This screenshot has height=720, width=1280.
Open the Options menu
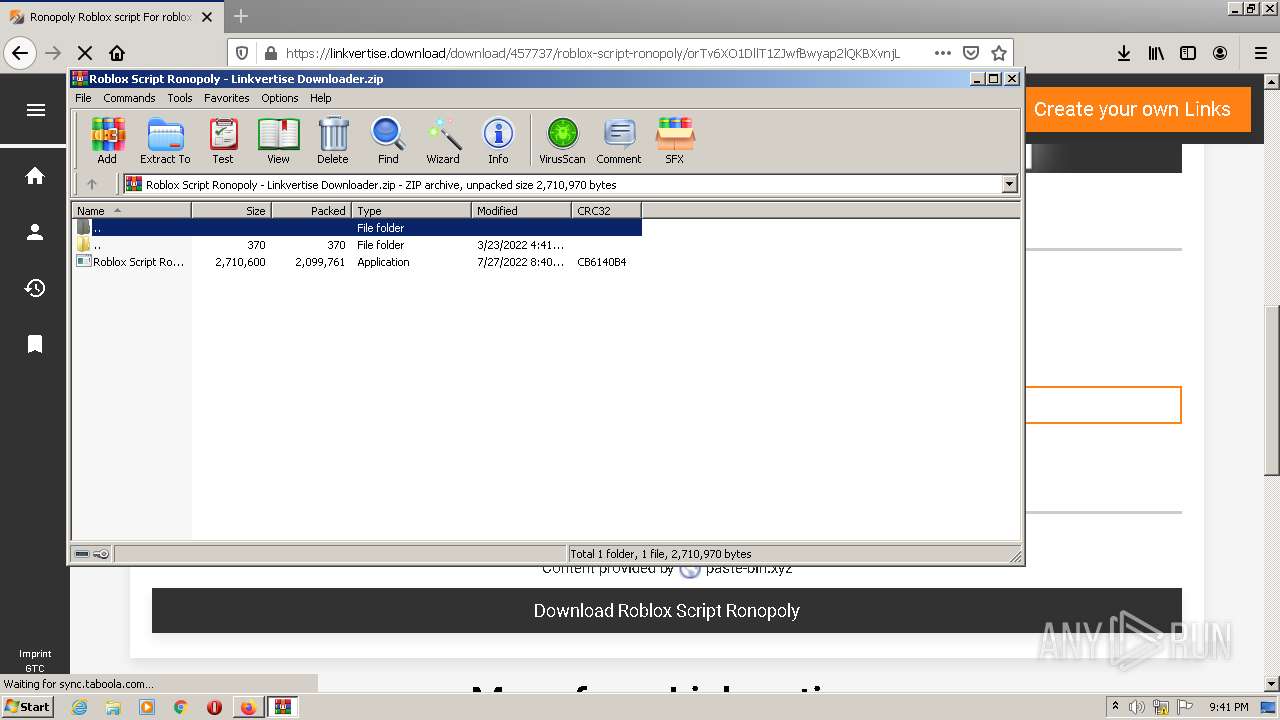280,98
